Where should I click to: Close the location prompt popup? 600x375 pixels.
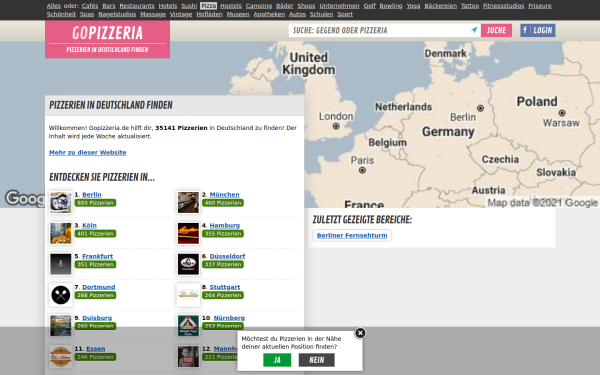point(360,333)
